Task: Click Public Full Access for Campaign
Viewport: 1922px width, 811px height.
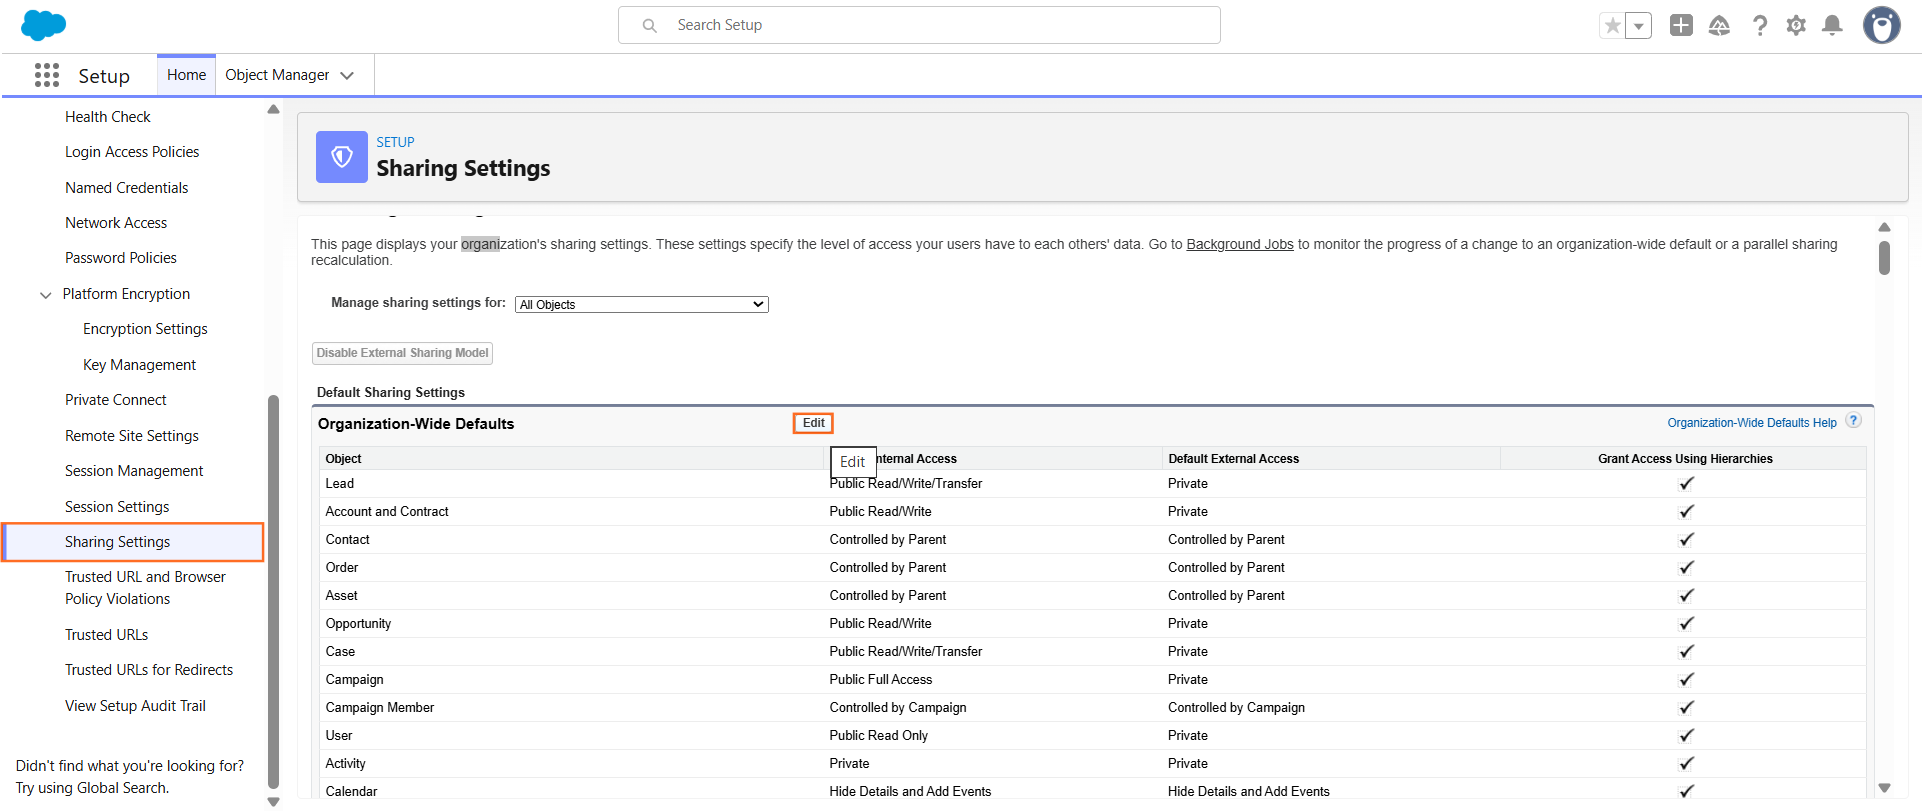Action: click(880, 679)
